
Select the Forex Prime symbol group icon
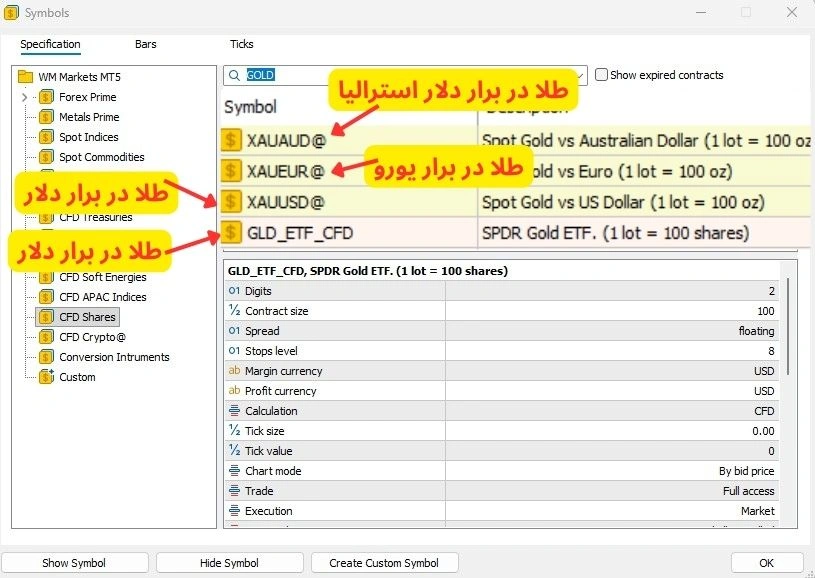pyautogui.click(x=46, y=97)
